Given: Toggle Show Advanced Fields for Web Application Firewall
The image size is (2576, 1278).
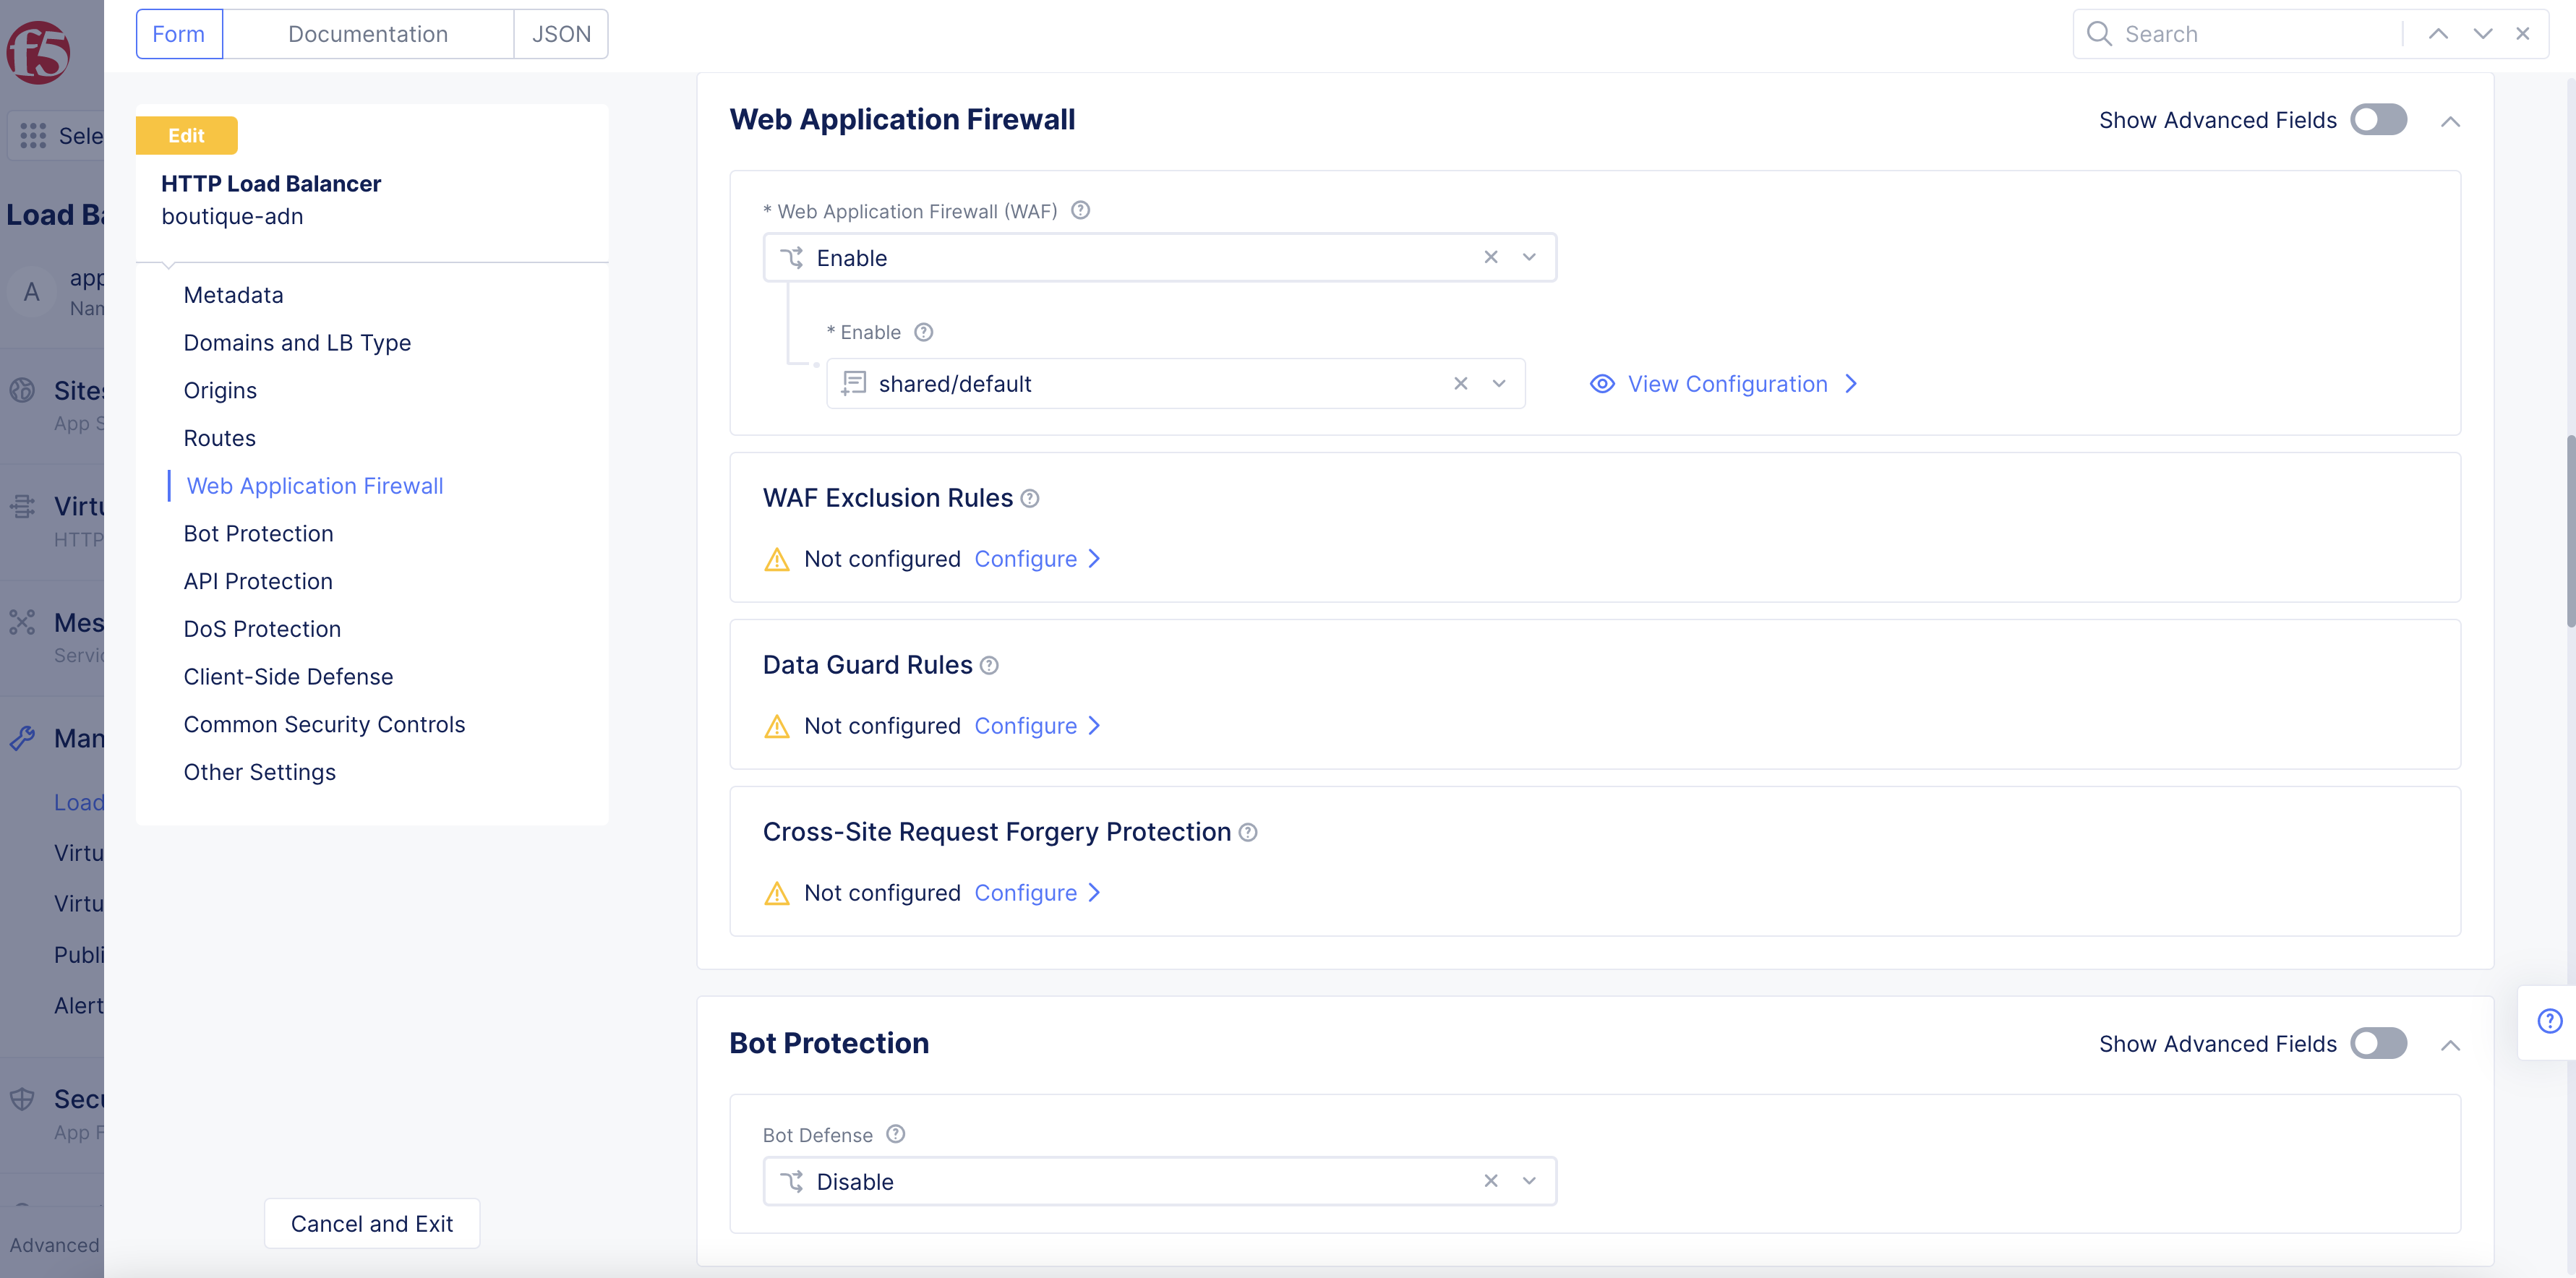Looking at the screenshot, I should click(2378, 120).
